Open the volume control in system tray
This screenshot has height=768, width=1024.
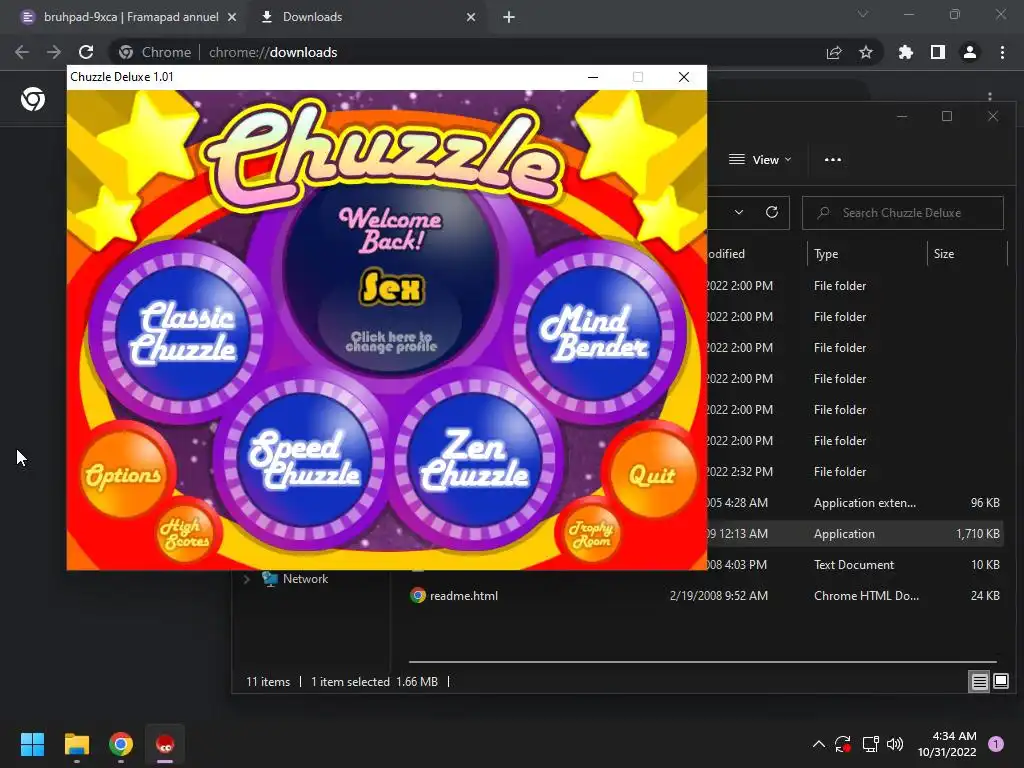(895, 744)
